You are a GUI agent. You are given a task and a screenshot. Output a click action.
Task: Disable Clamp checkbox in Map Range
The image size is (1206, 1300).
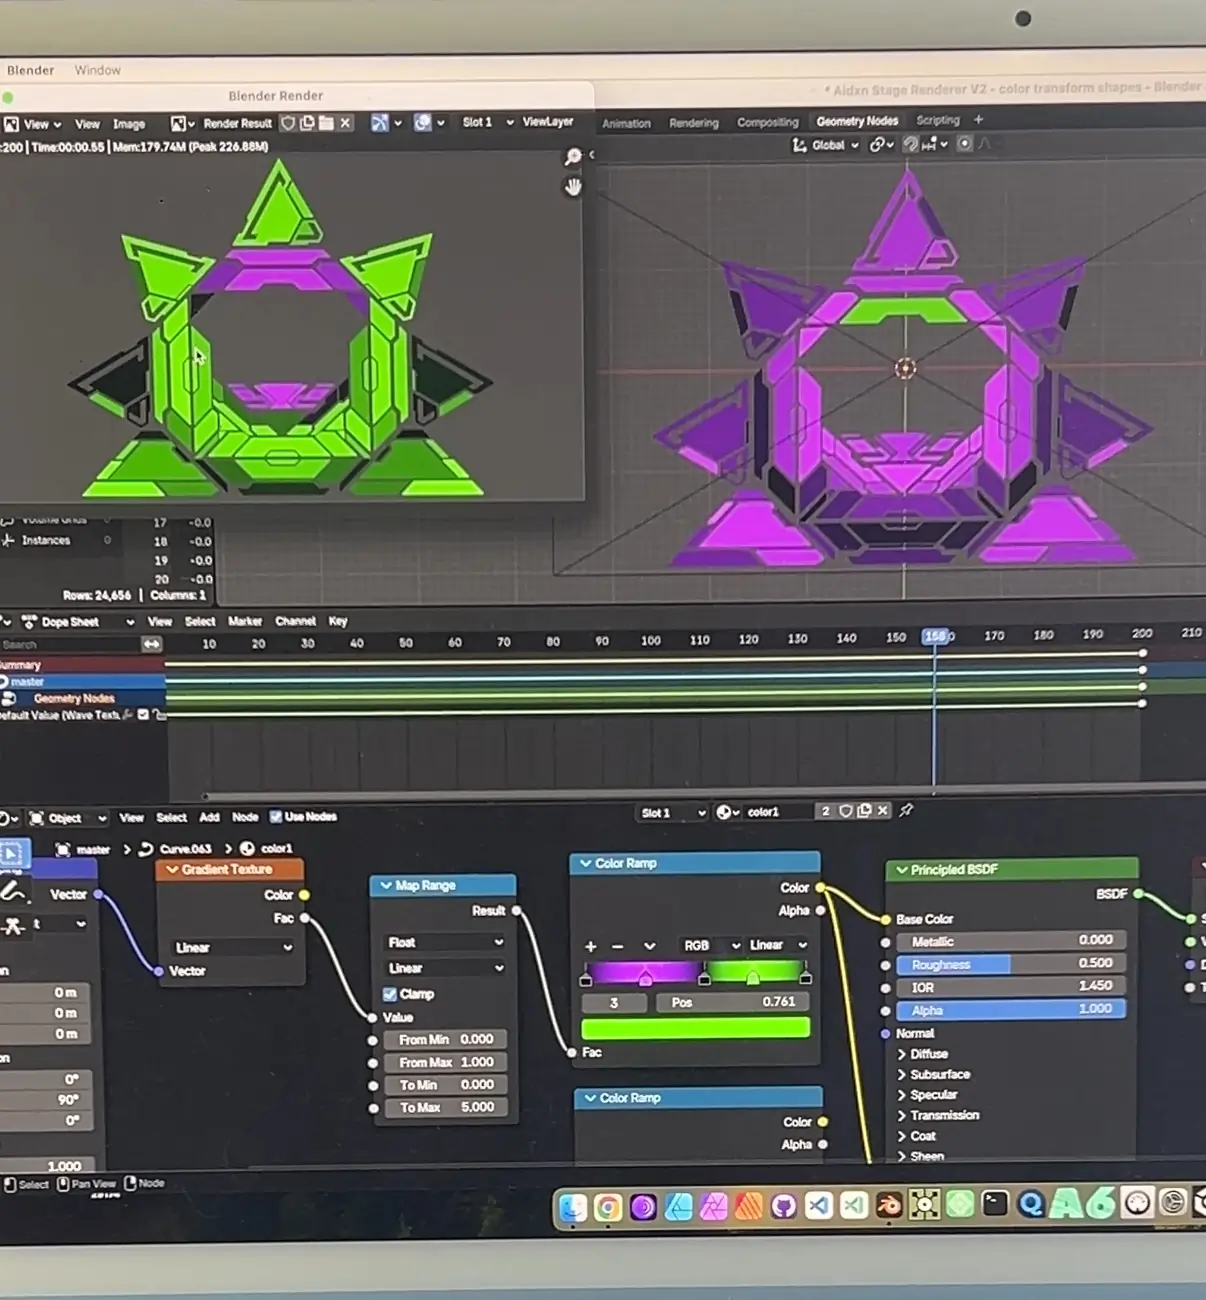click(x=390, y=994)
